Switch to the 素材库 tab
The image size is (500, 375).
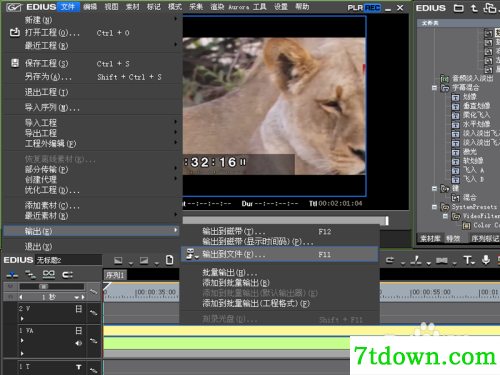tap(430, 238)
